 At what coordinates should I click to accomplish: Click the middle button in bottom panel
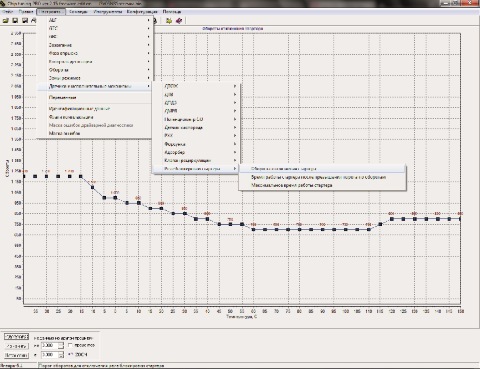(16, 346)
